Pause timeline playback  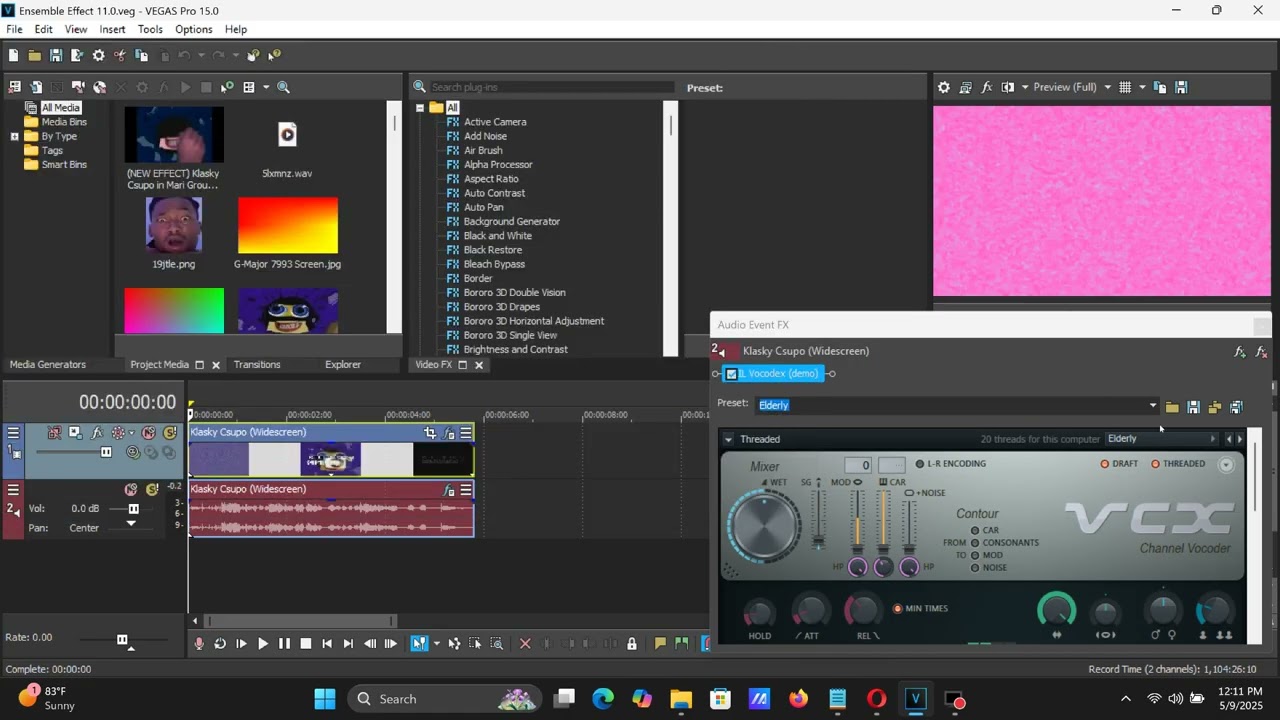pyautogui.click(x=284, y=644)
